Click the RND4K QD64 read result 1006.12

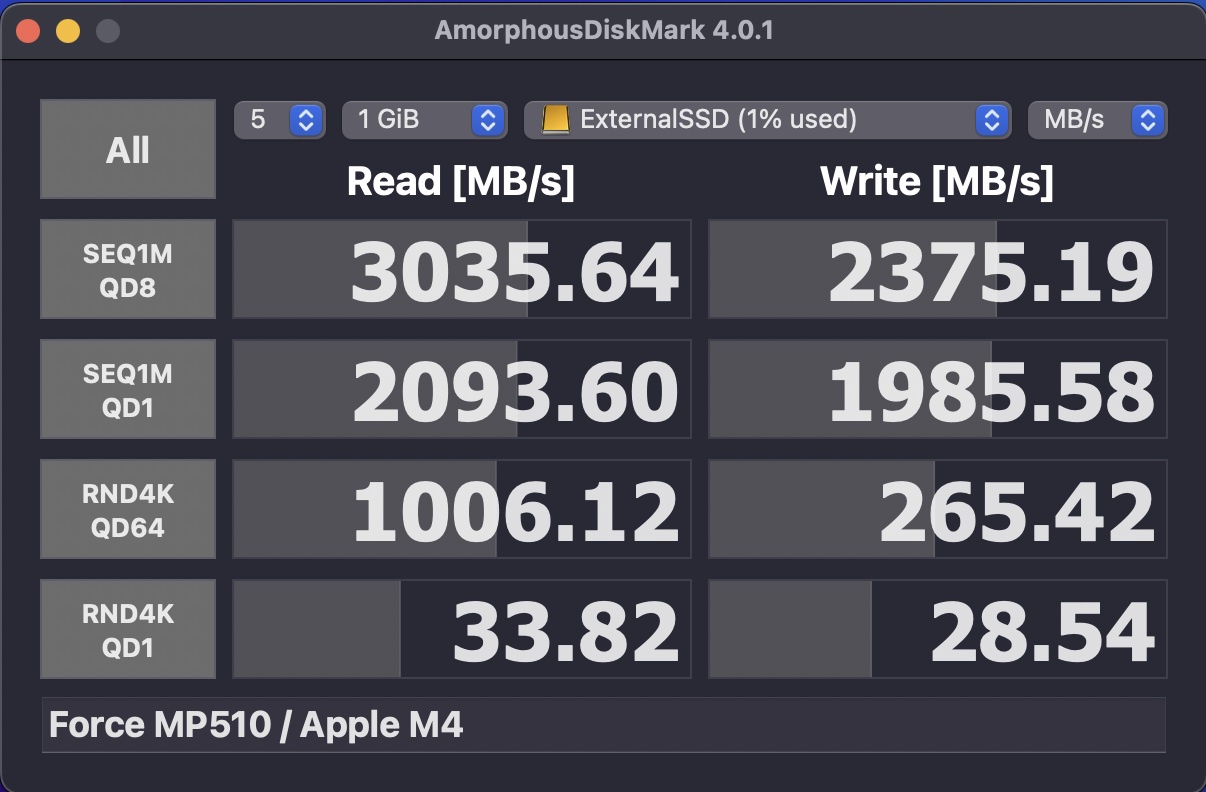(x=462, y=510)
